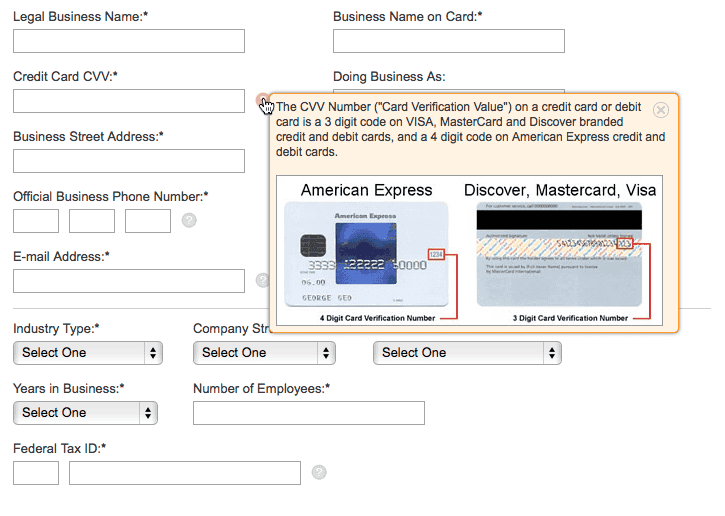
Task: Focus the Business Name on Card field
Action: [x=449, y=41]
